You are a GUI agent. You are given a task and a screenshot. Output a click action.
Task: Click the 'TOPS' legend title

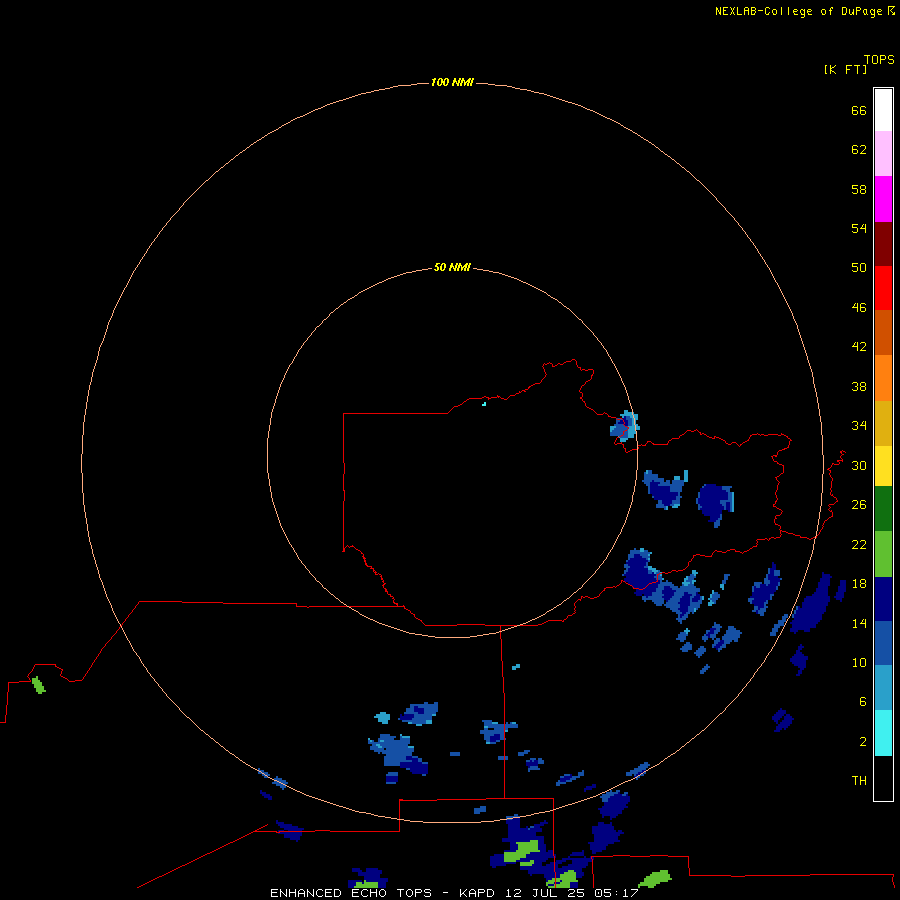879,59
